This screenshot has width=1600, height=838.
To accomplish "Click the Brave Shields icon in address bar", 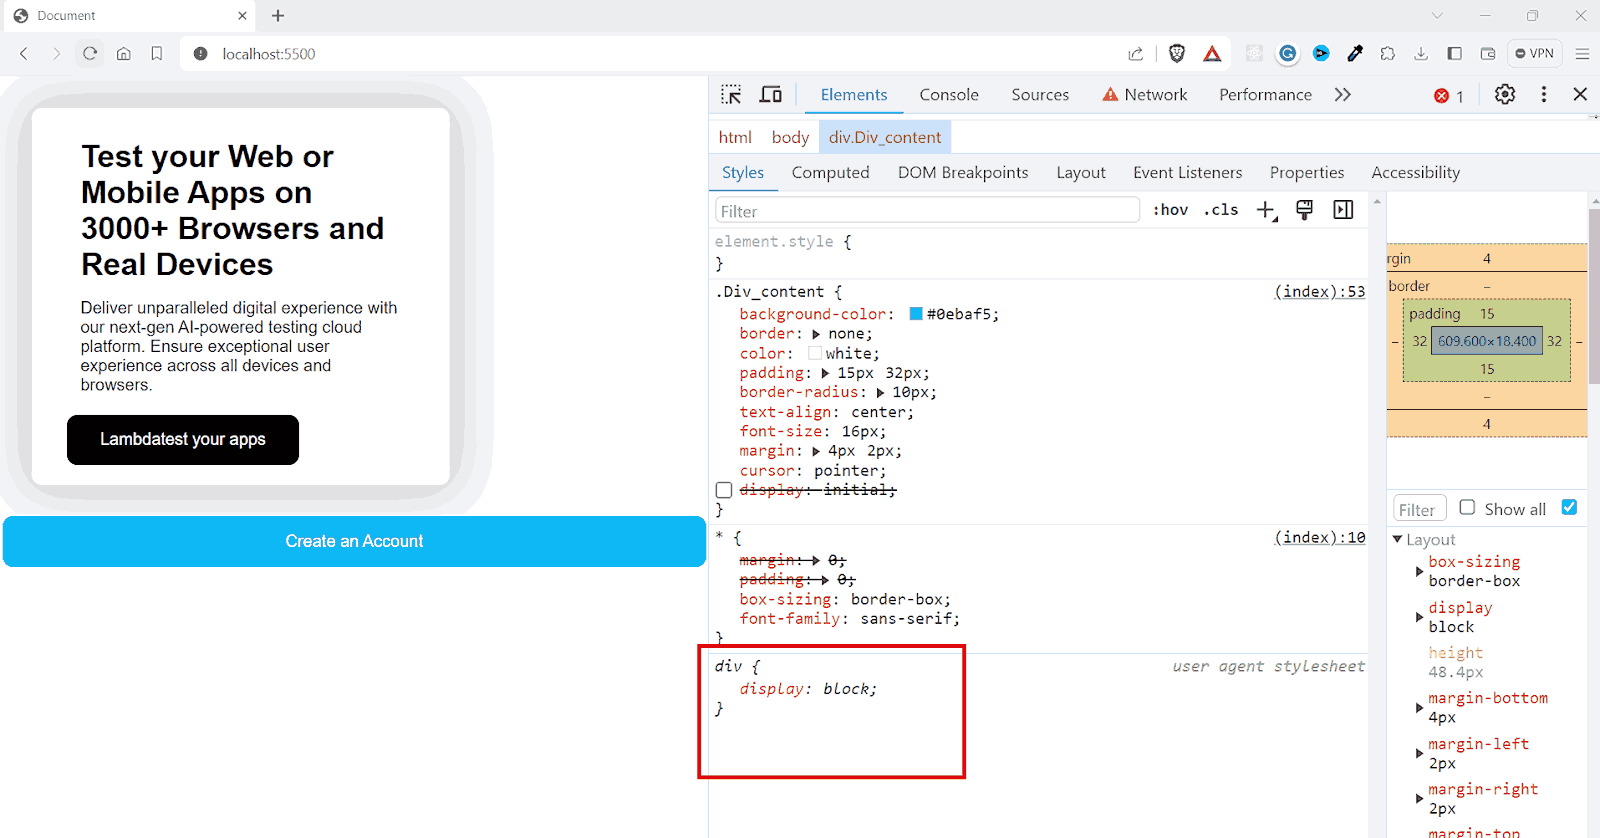I will 1177,54.
